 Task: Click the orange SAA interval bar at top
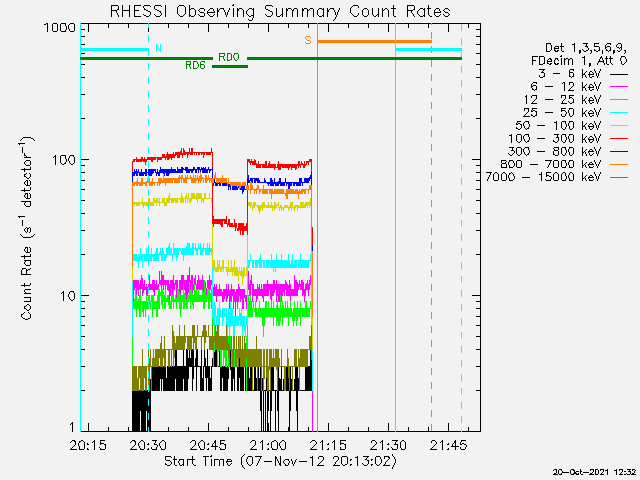pos(374,42)
